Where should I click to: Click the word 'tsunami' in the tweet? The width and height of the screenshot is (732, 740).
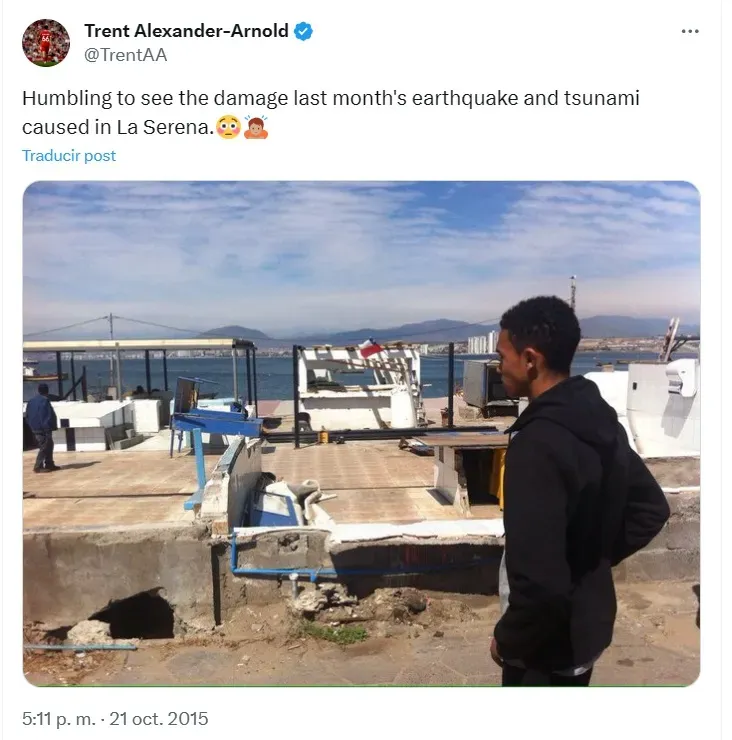(x=602, y=98)
